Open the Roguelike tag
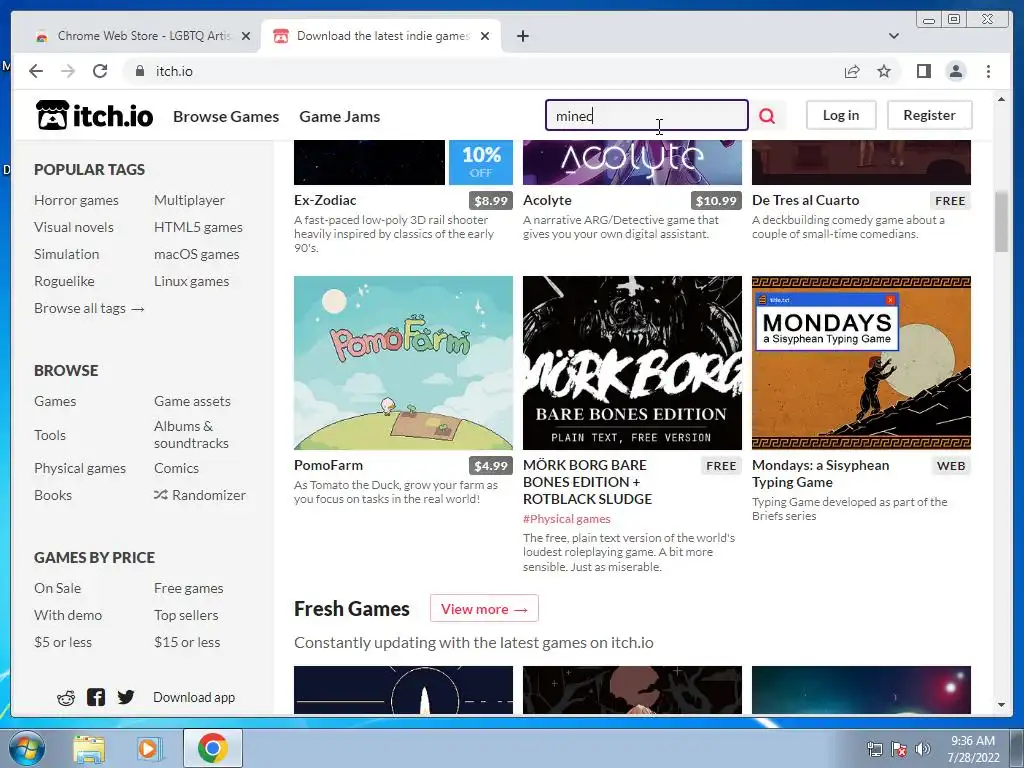 click(x=64, y=281)
